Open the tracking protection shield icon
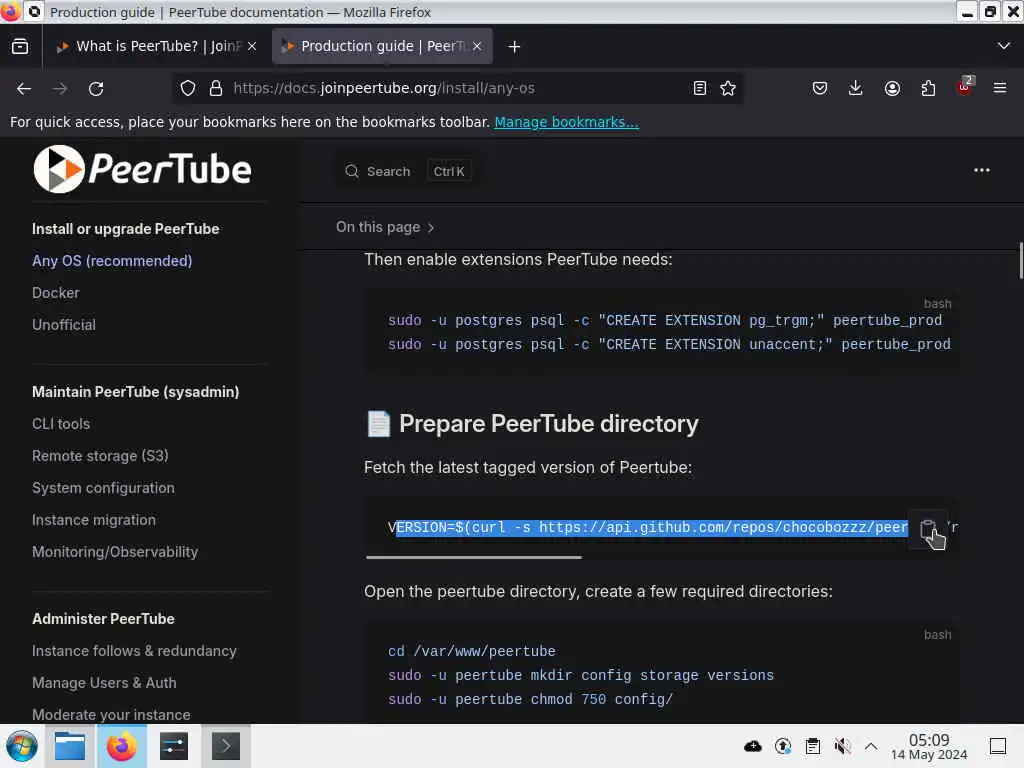Viewport: 1024px width, 768px height. [x=188, y=88]
